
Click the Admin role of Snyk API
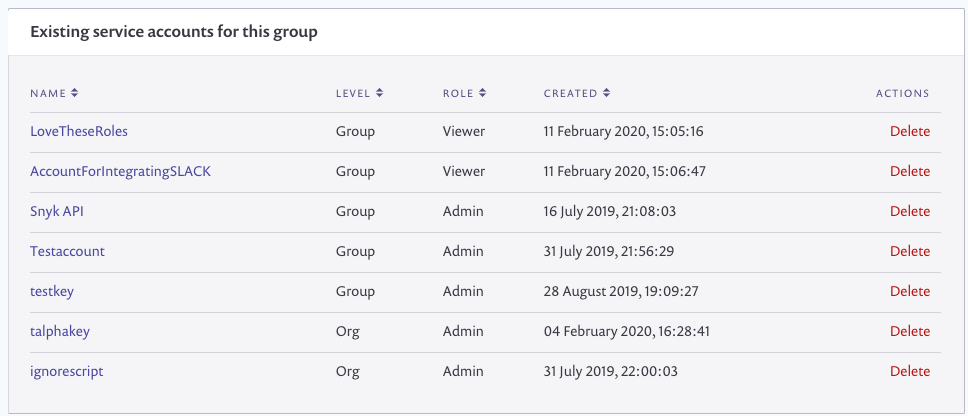[463, 211]
